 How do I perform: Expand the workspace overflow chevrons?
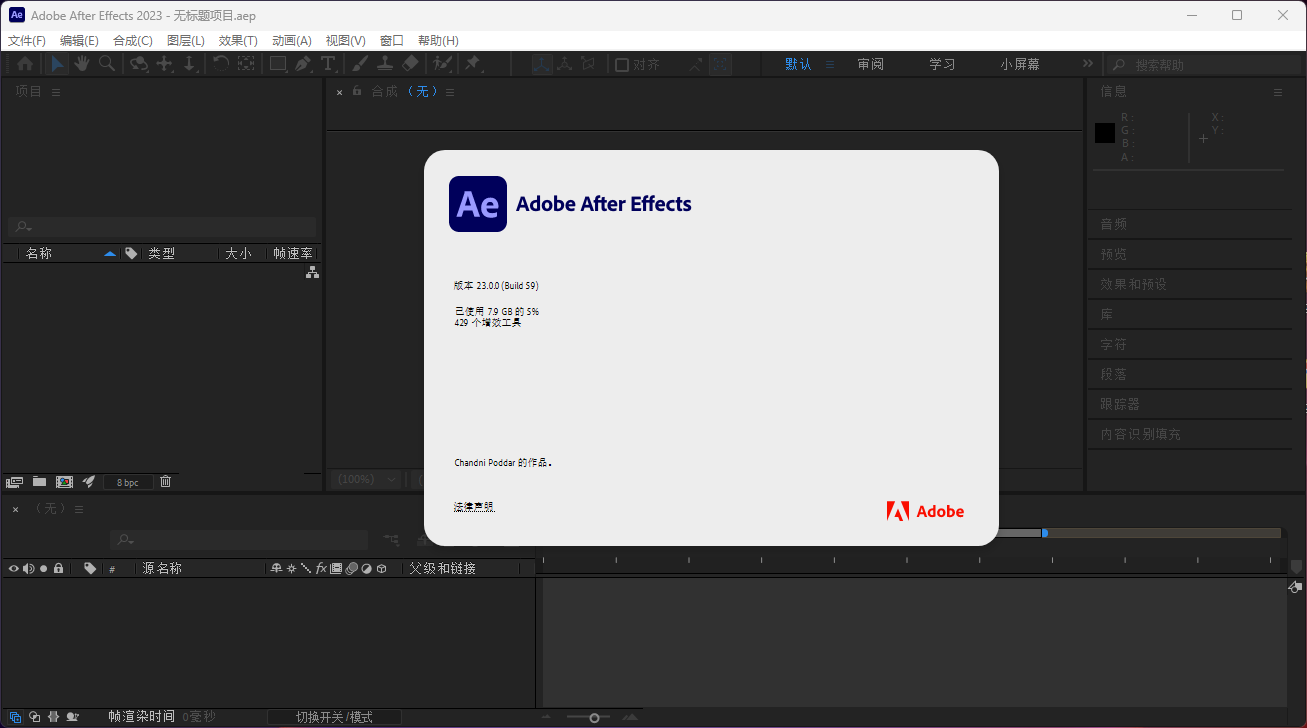click(1088, 64)
